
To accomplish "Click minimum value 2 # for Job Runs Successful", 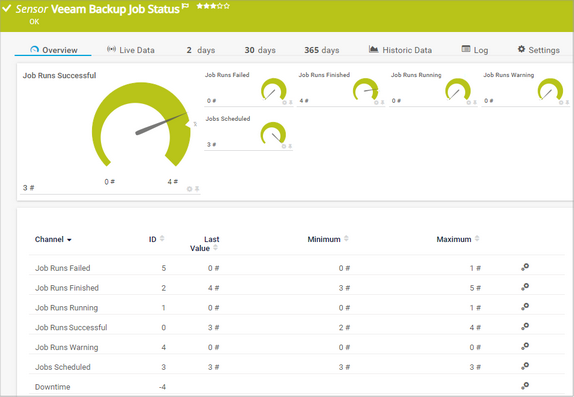I will click(344, 327).
